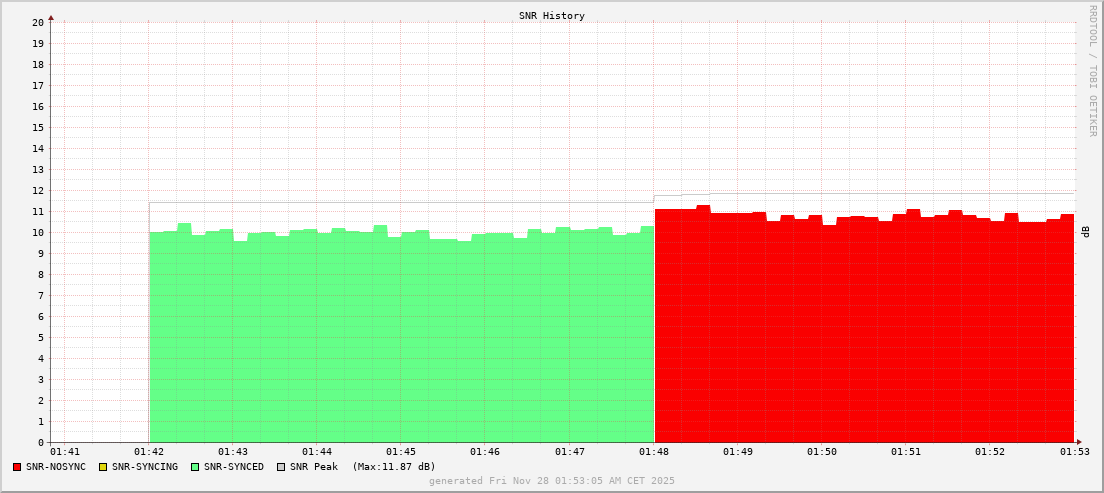
Task: Click the 01:53 time axis label
Action: 1074,453
